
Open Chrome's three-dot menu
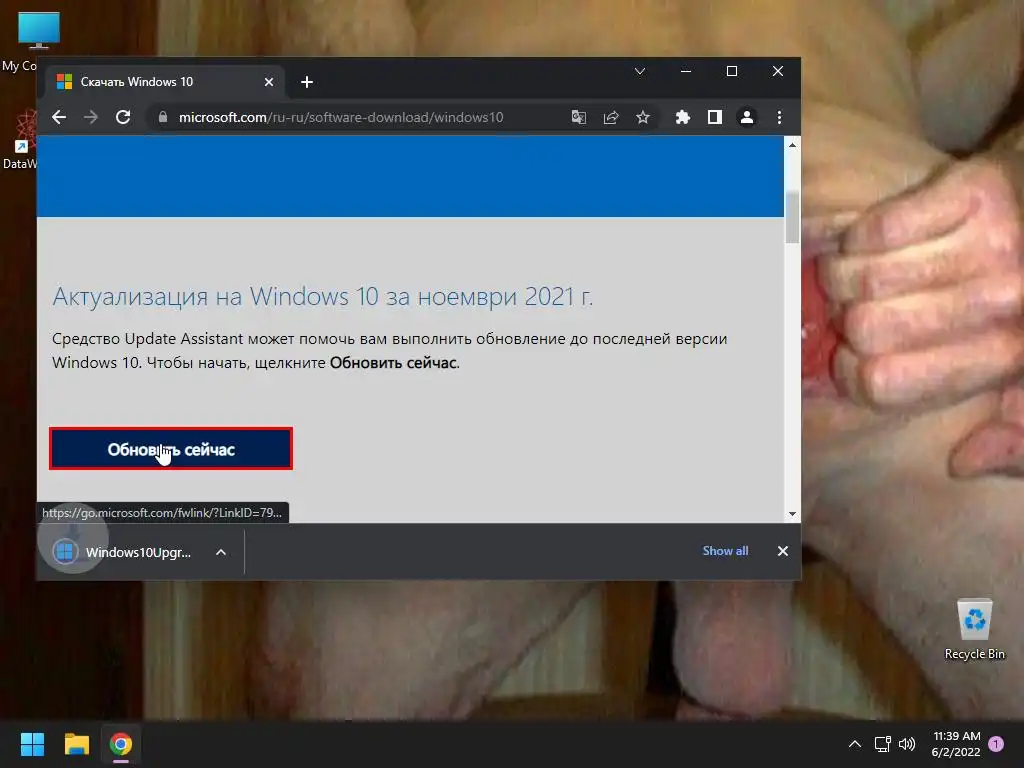779,118
